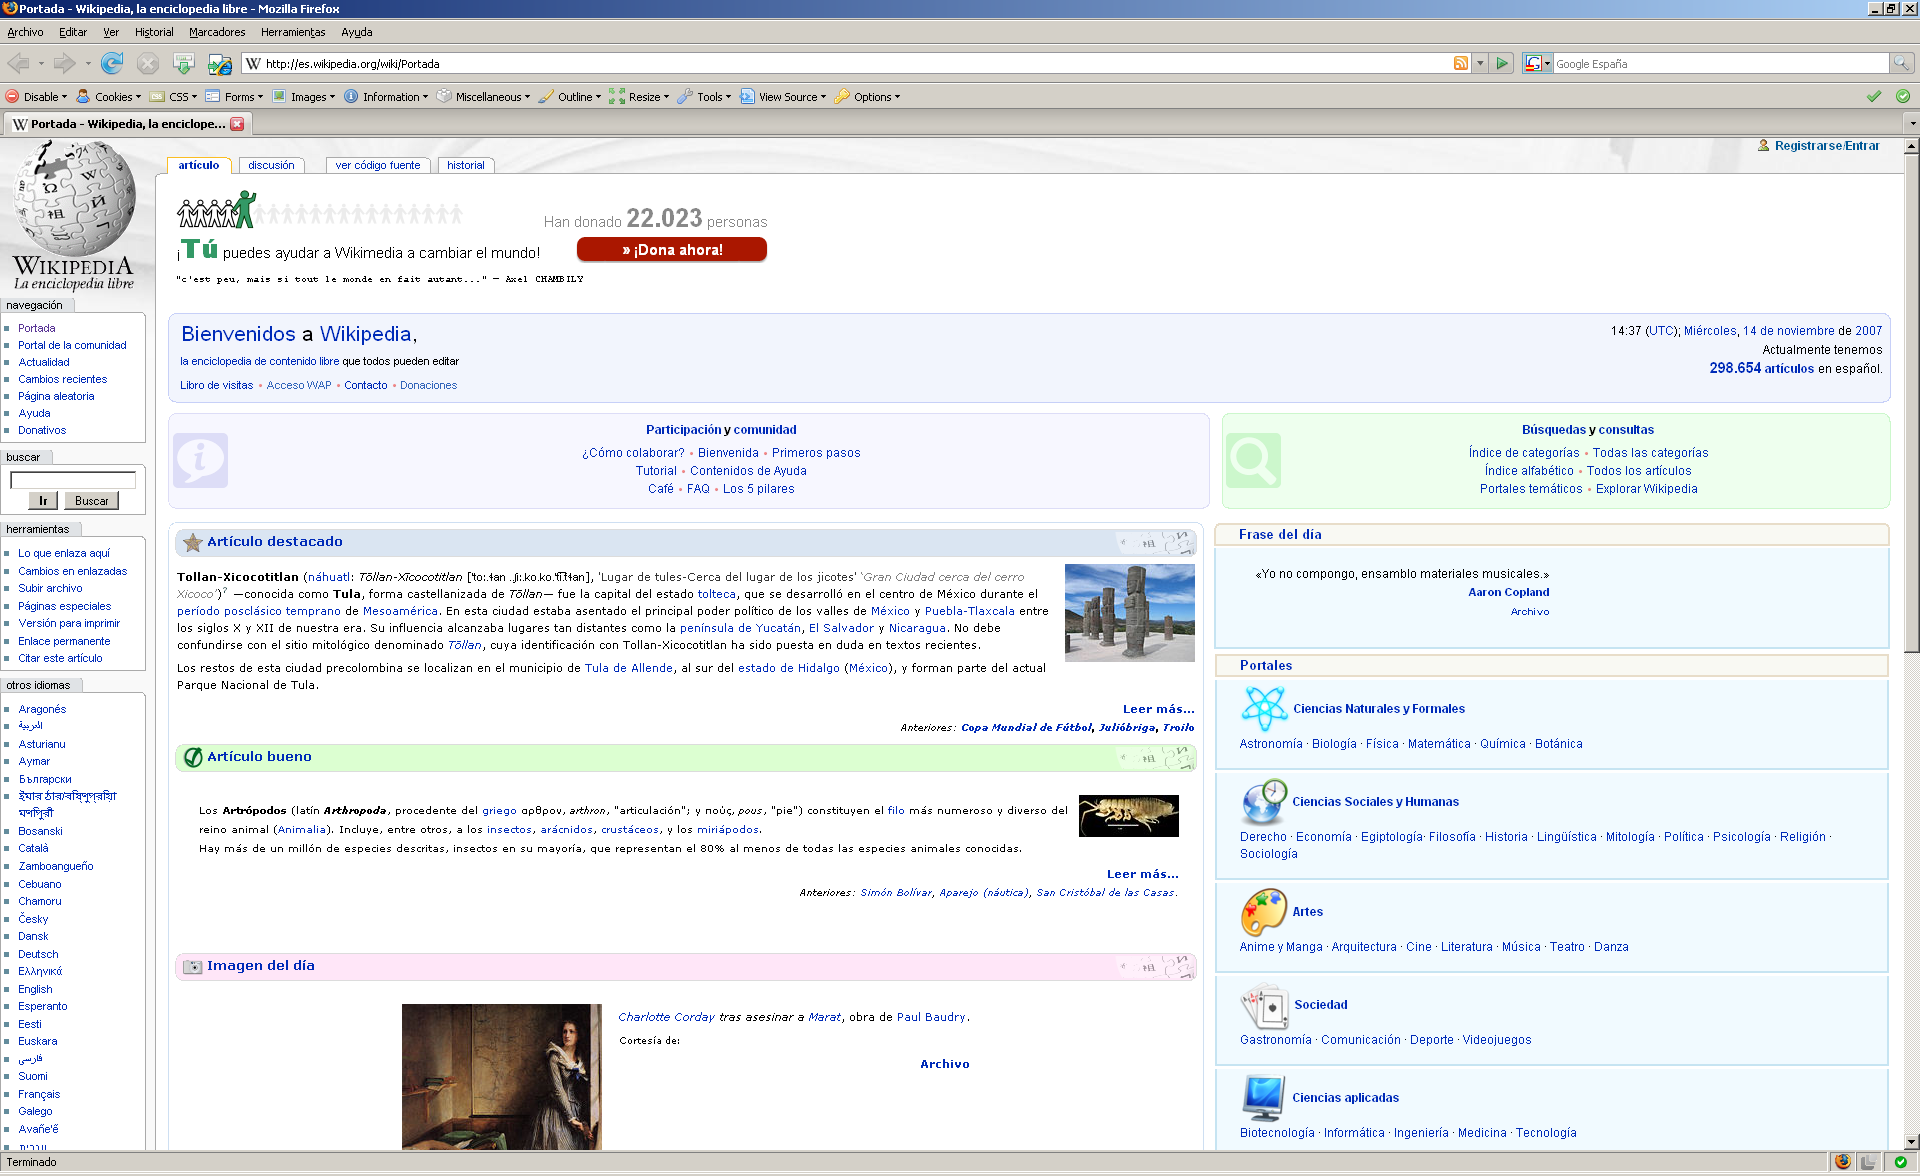The image size is (1920, 1176).
Task: Open the Resize dropdown menu
Action: pyautogui.click(x=639, y=97)
